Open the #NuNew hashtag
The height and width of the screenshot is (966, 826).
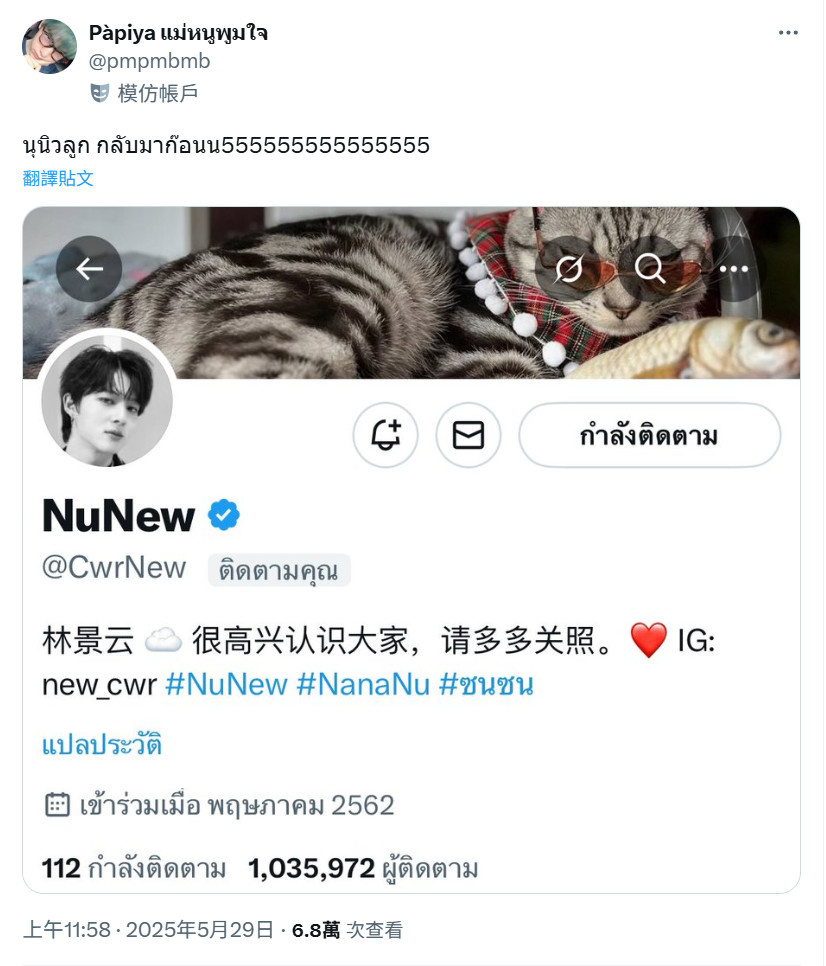(226, 684)
